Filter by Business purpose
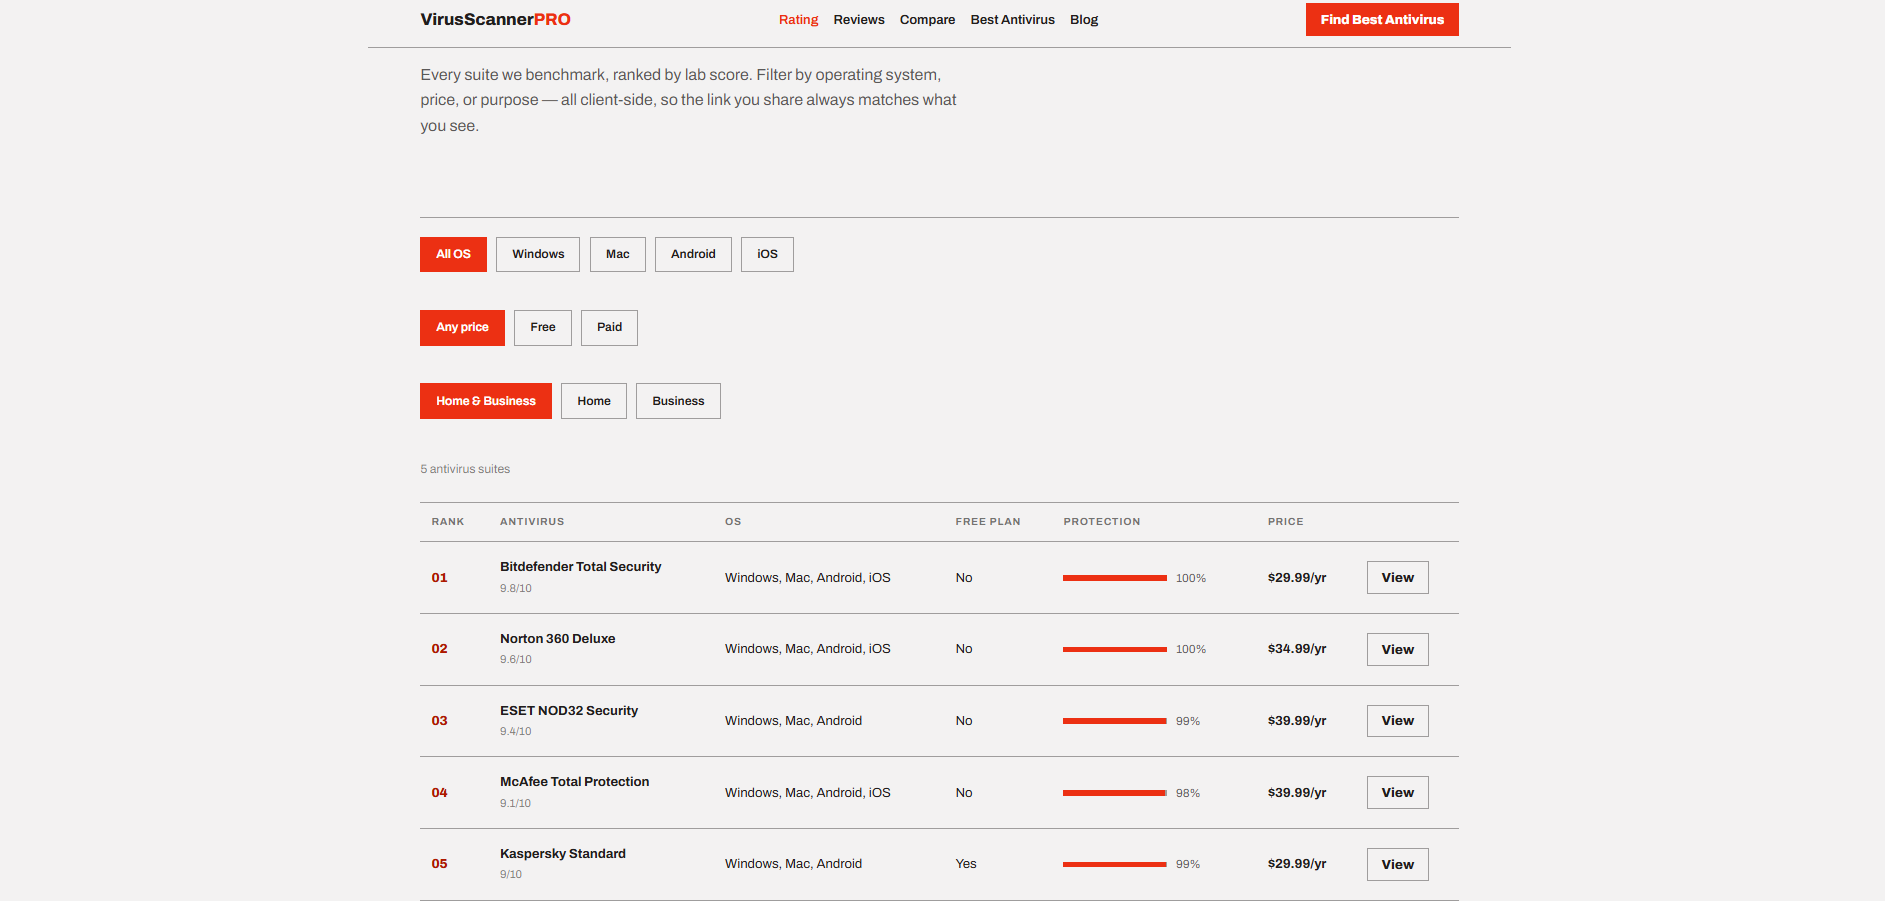 (678, 401)
